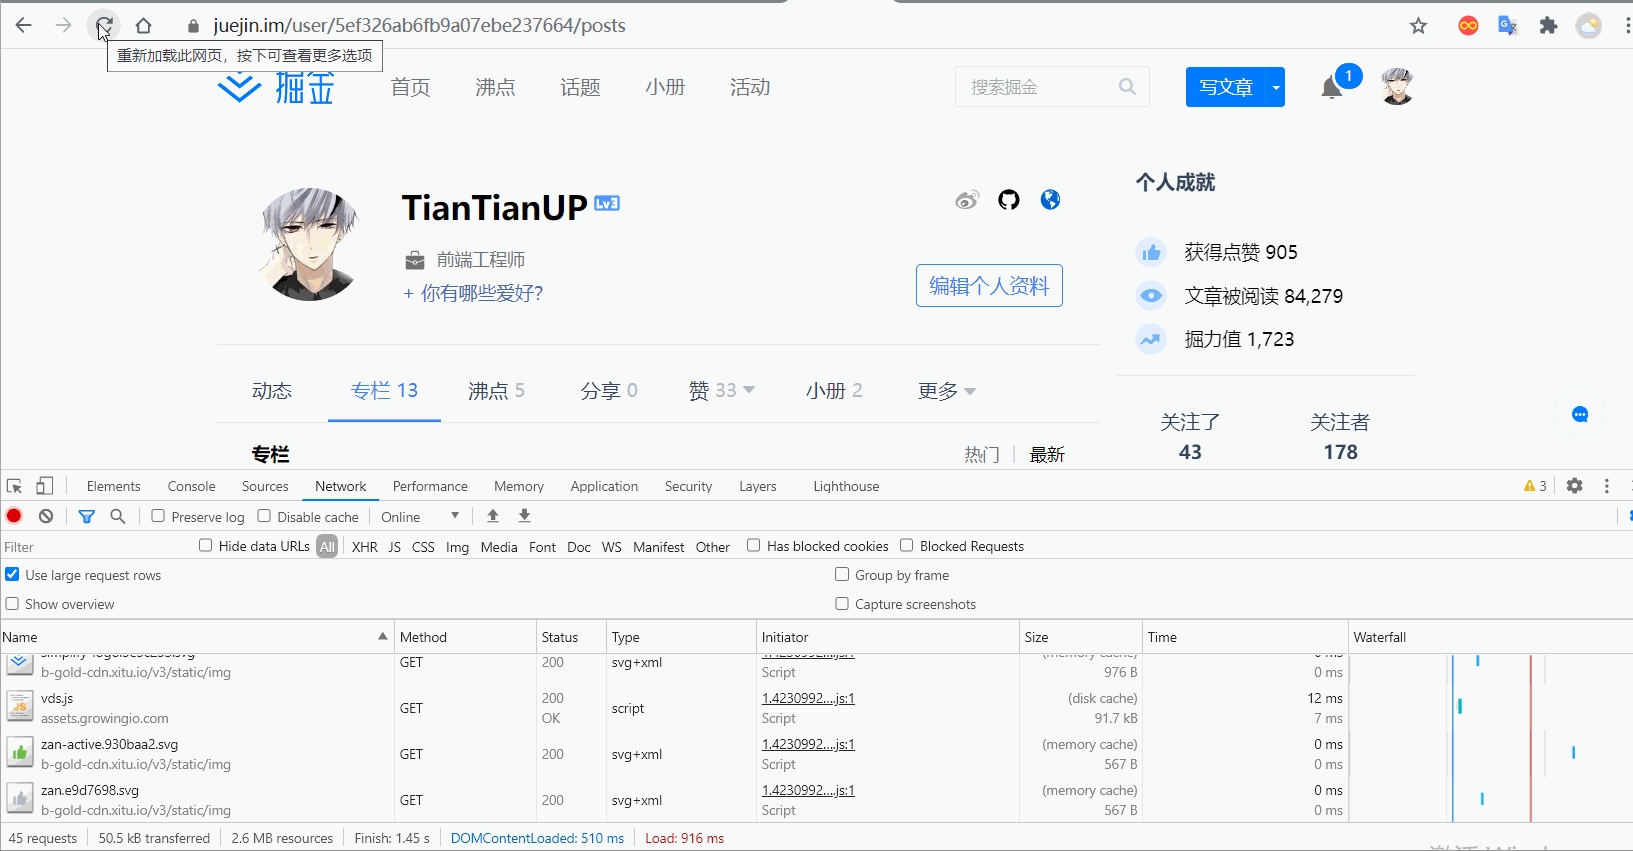Viewport: 1633px width, 851px height.
Task: Open the Application DevTools tab
Action: point(604,486)
